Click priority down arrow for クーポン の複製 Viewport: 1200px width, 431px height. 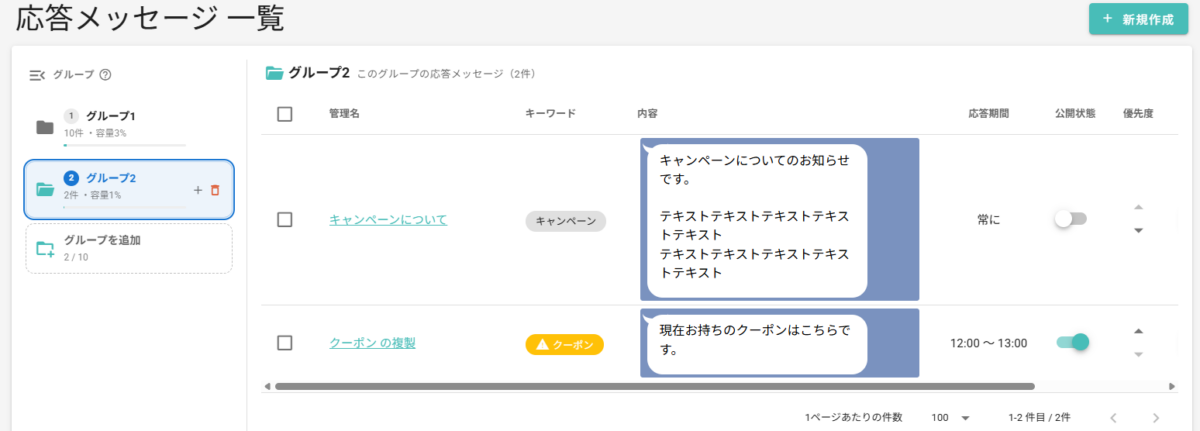click(1138, 355)
